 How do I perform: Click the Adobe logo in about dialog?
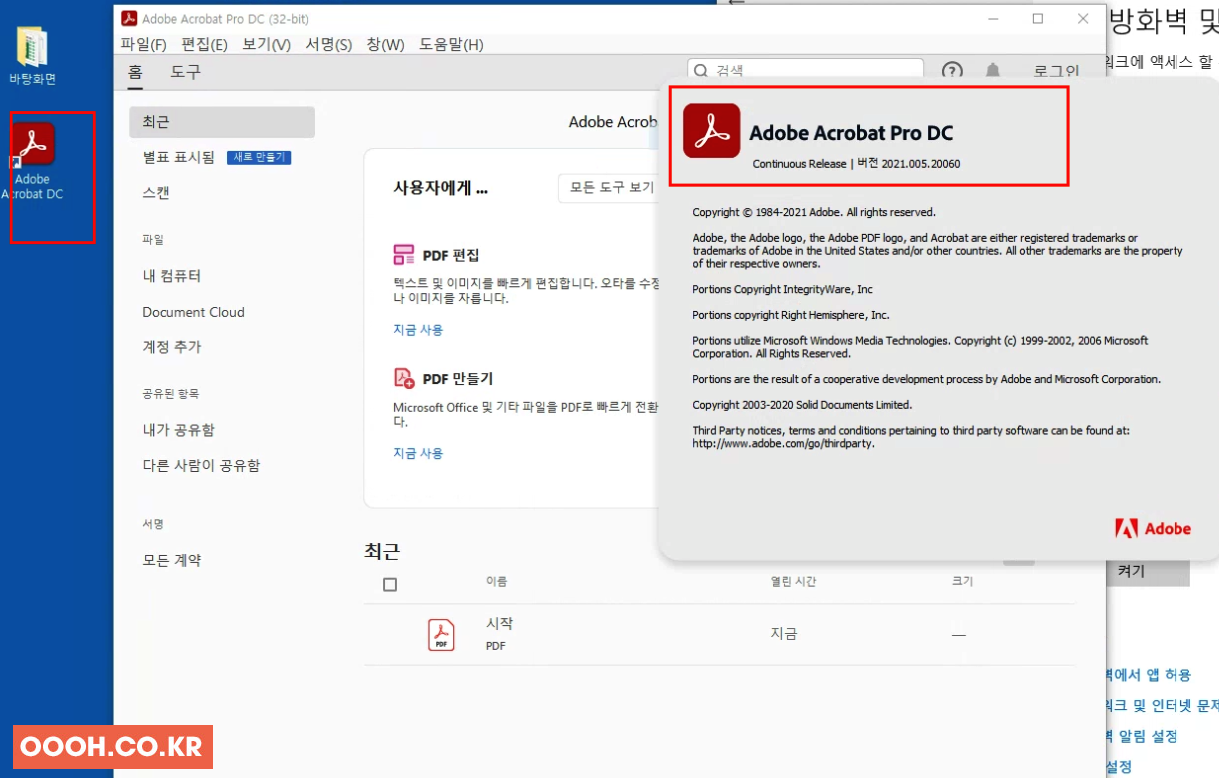pyautogui.click(x=1153, y=529)
